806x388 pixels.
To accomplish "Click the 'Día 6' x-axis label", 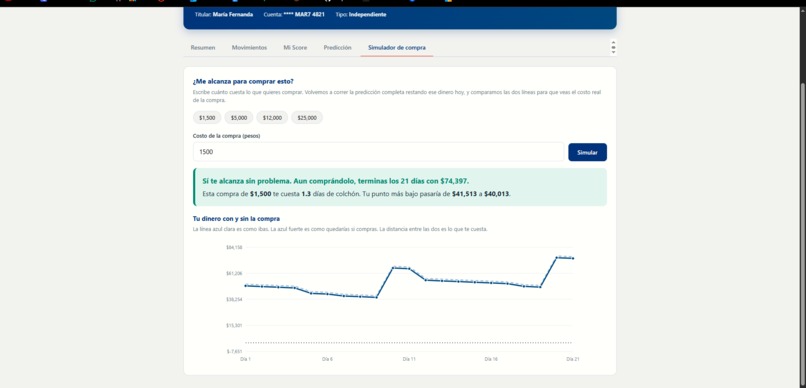I will [x=327, y=359].
